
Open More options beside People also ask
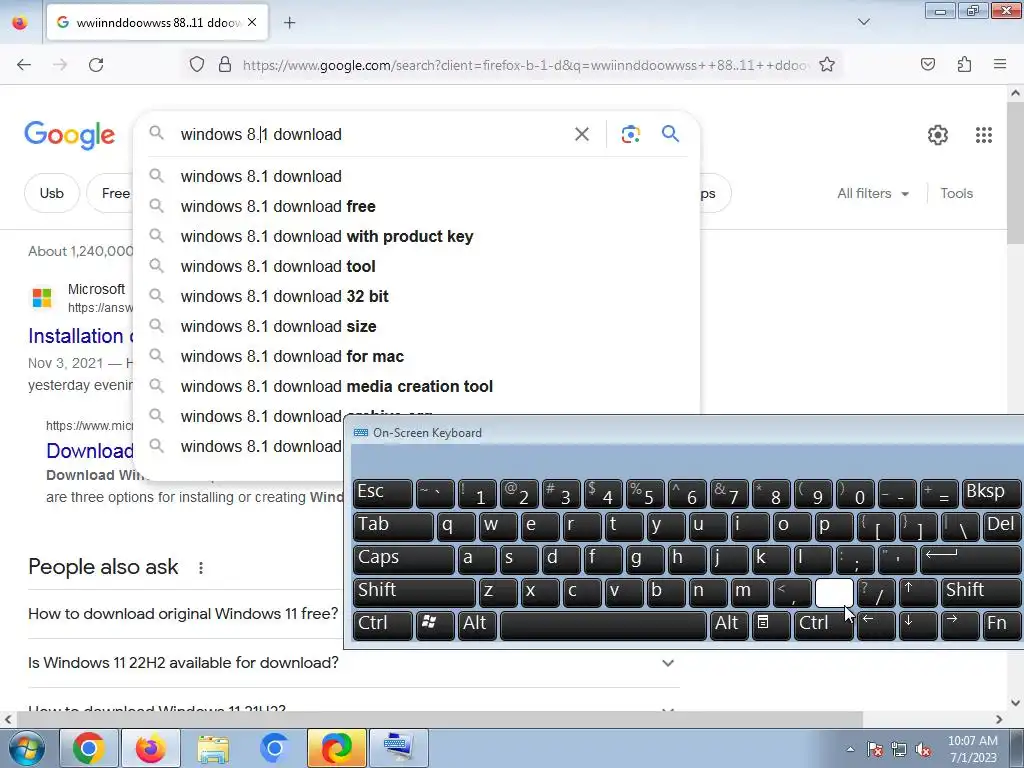200,568
